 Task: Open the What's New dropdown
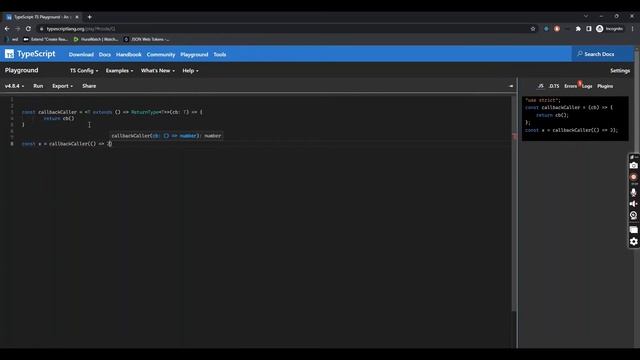158,71
